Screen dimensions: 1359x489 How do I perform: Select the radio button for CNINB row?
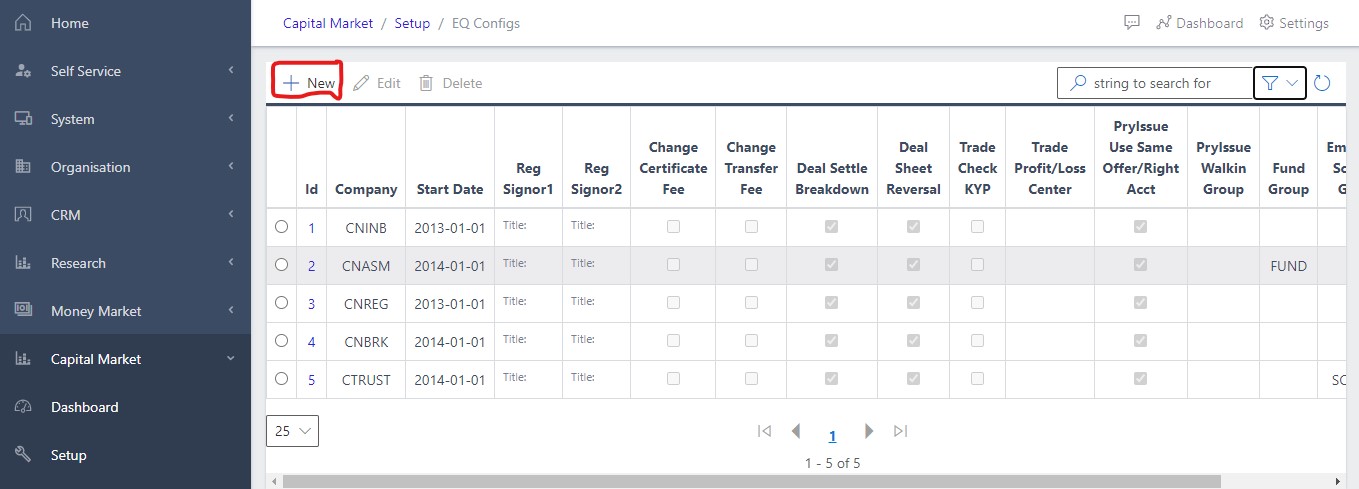(281, 227)
